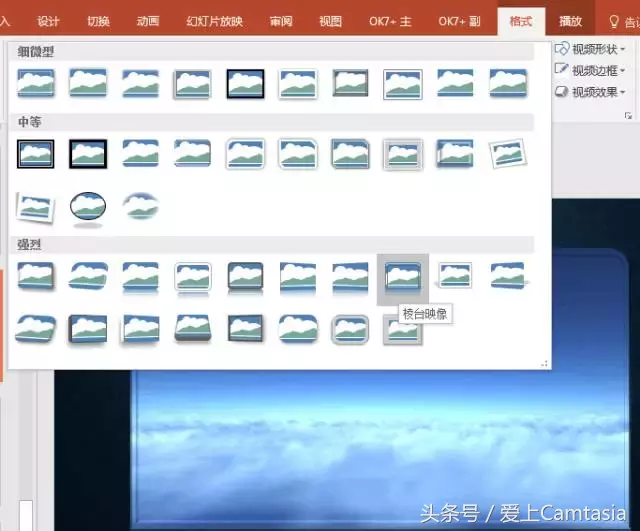The width and height of the screenshot is (640, 531).
Task: Apply the black-outlined oval video style
Action: pyautogui.click(x=88, y=207)
